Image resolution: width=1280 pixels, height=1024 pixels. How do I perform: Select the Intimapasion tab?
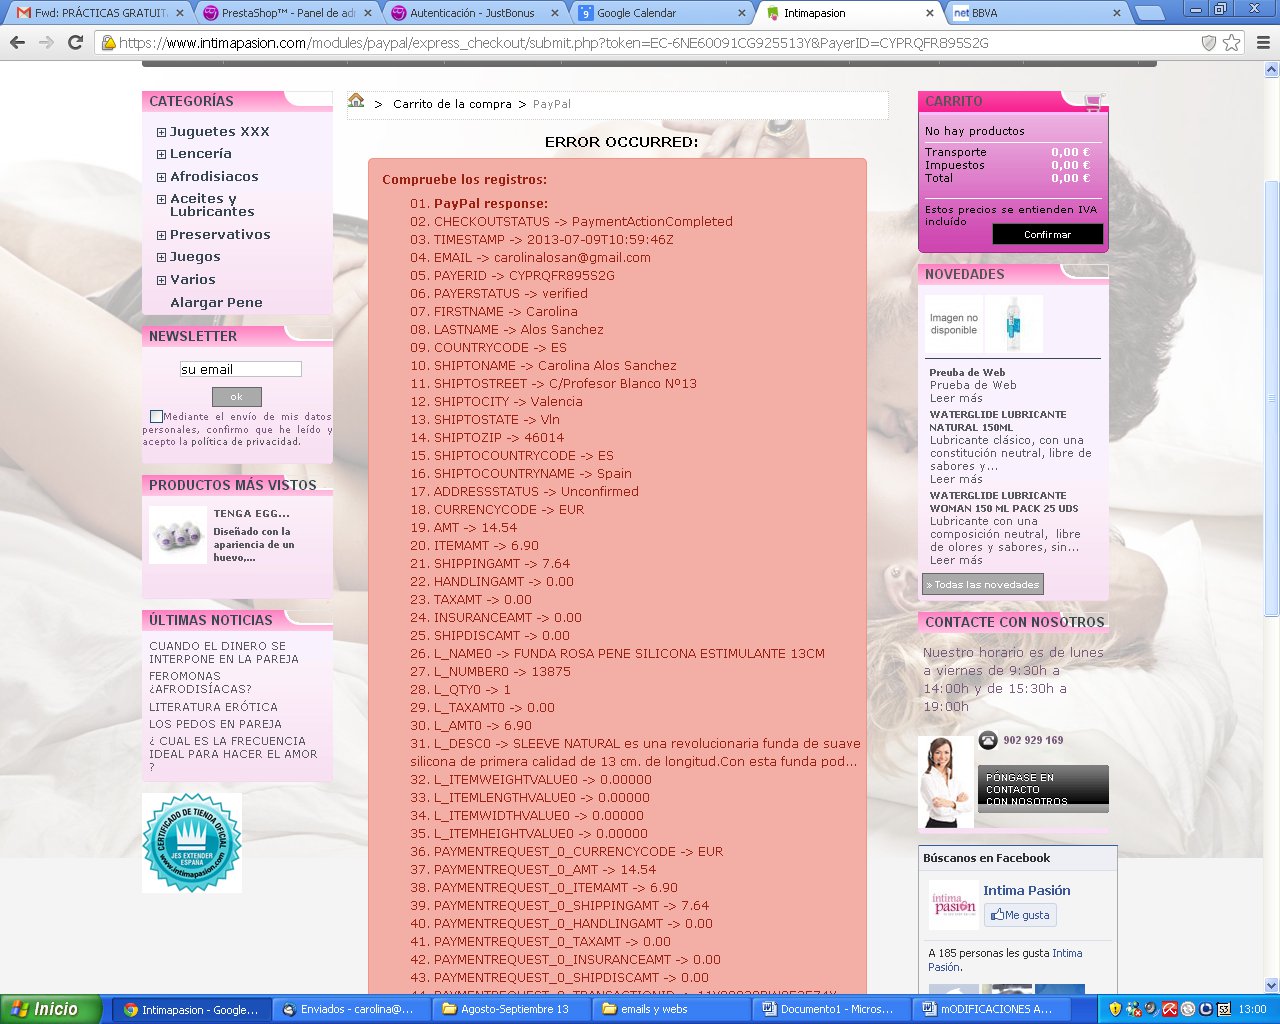pyautogui.click(x=847, y=13)
